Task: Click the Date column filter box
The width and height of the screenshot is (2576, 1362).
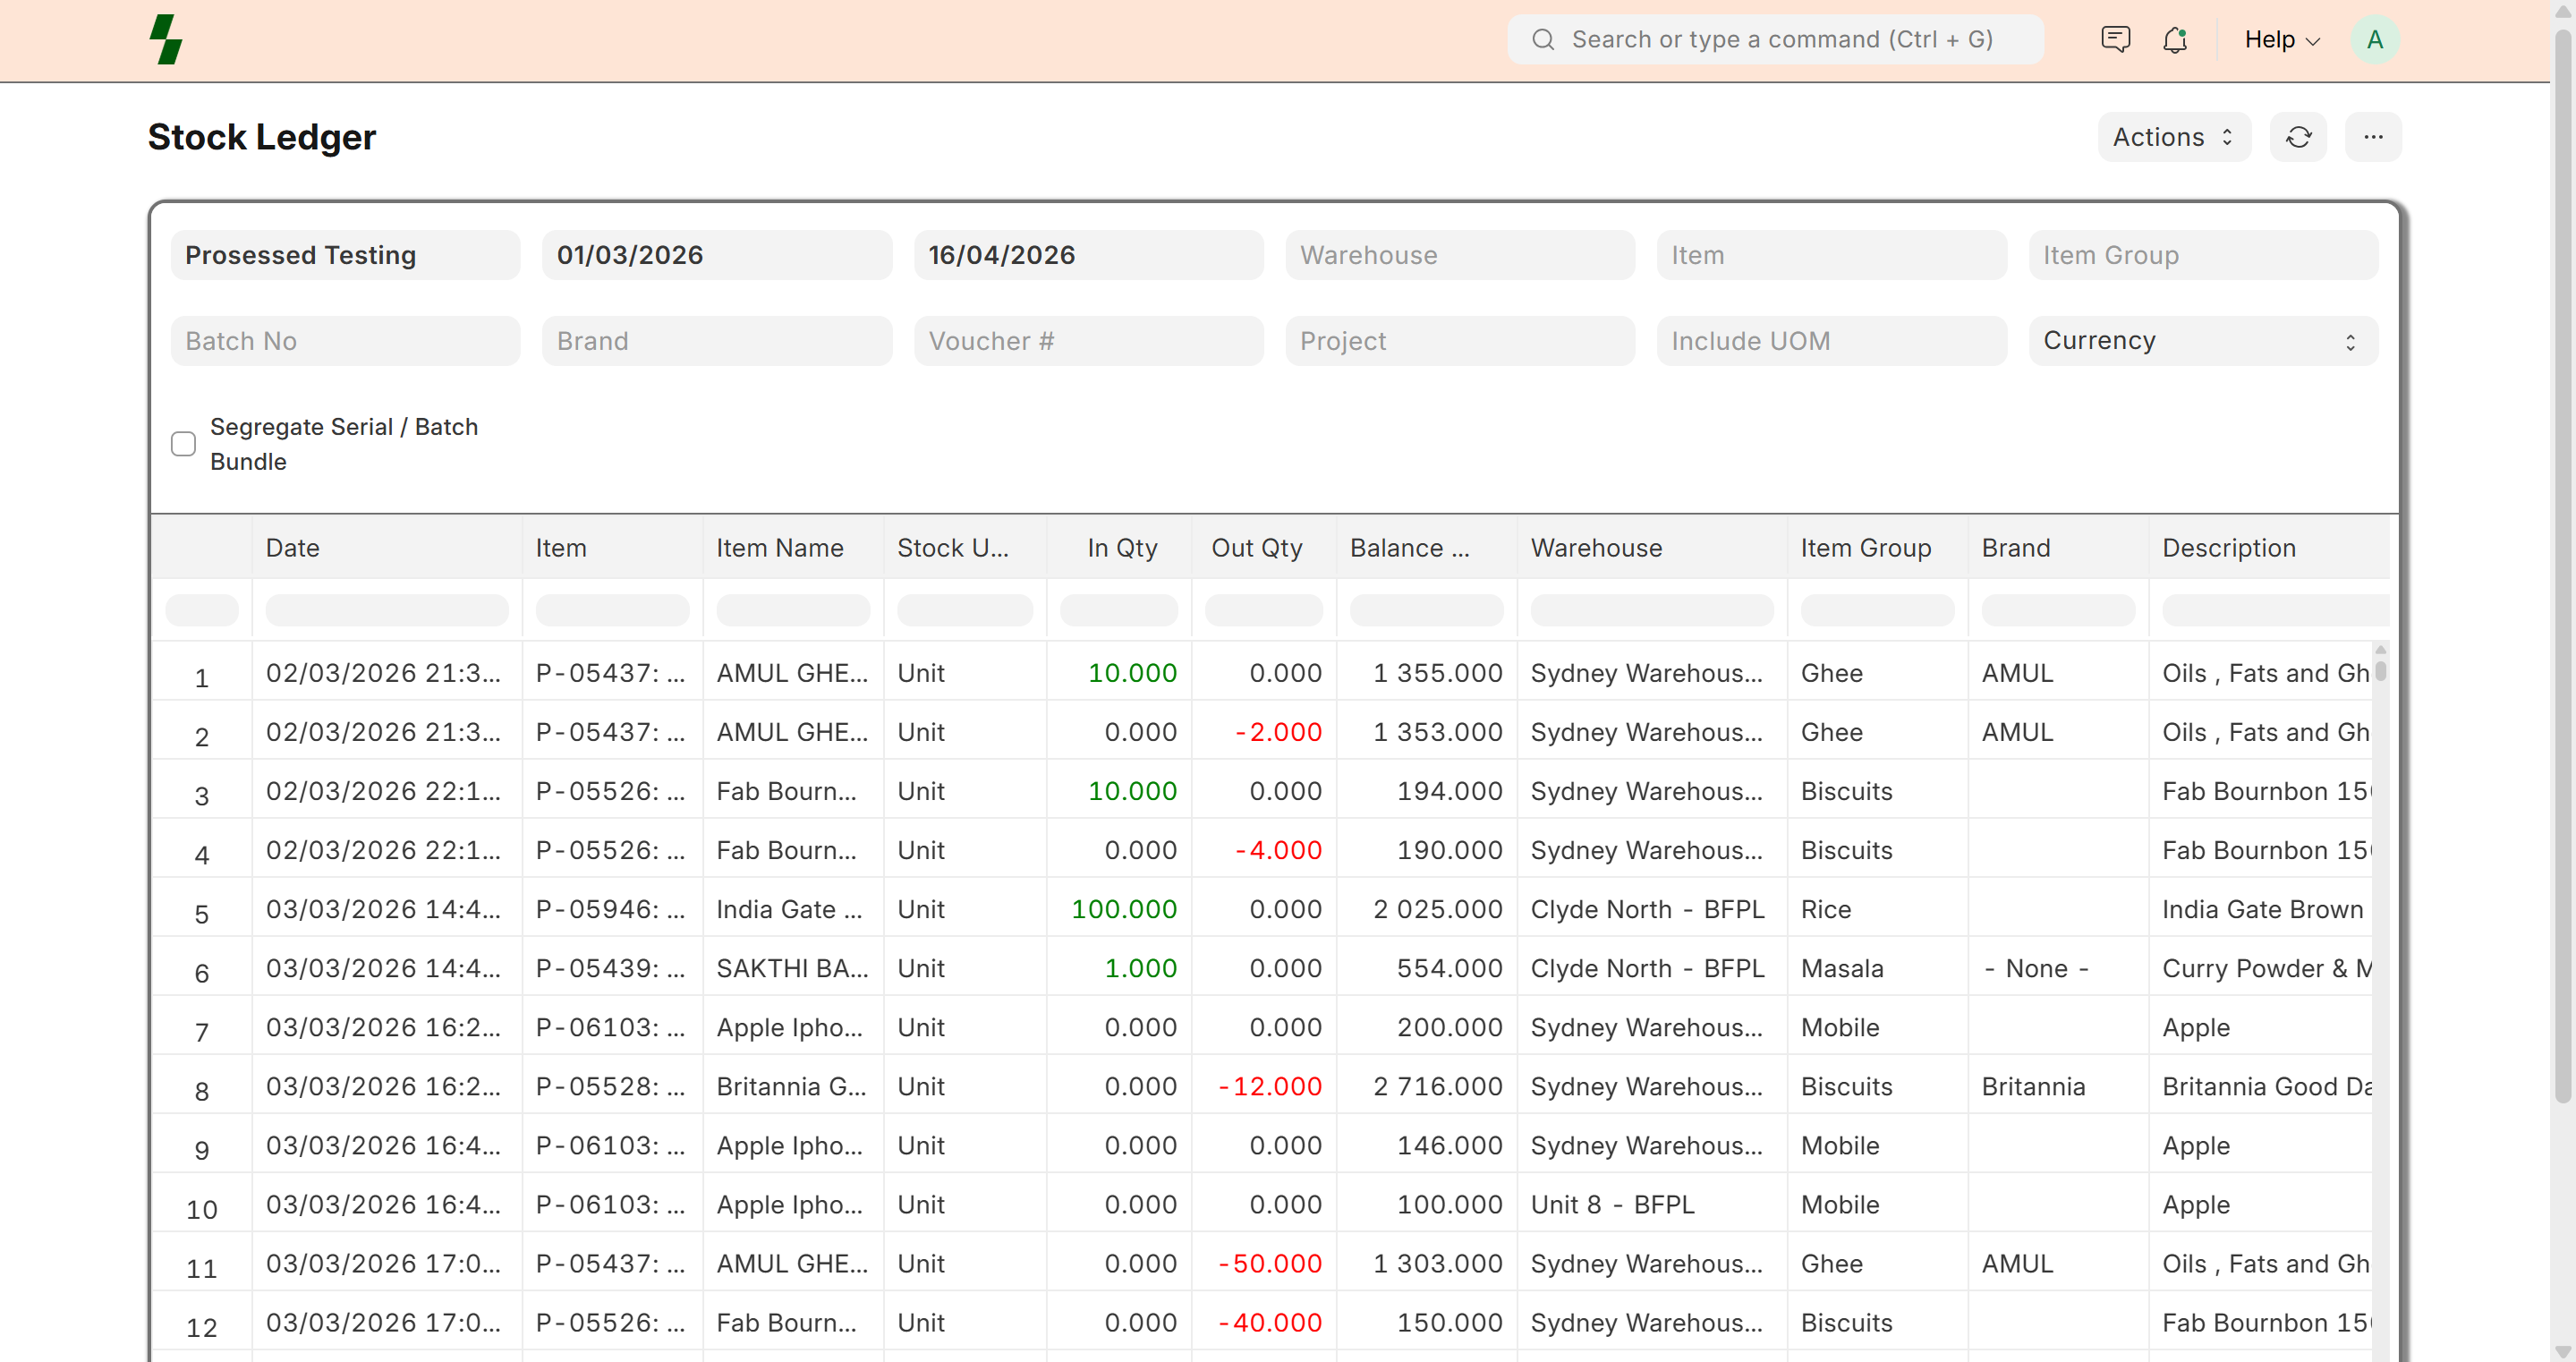Action: point(386,610)
